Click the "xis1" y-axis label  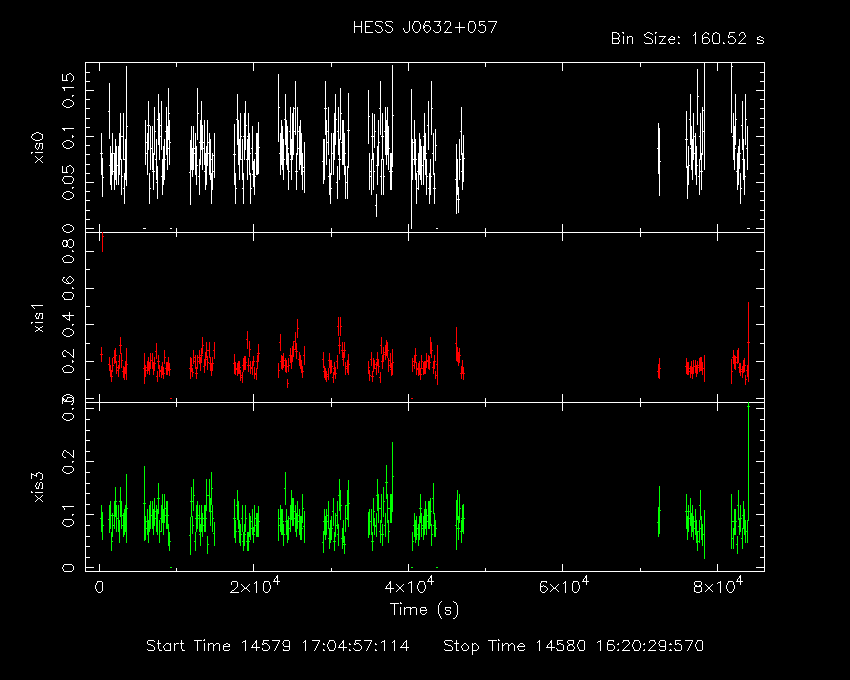click(x=38, y=318)
